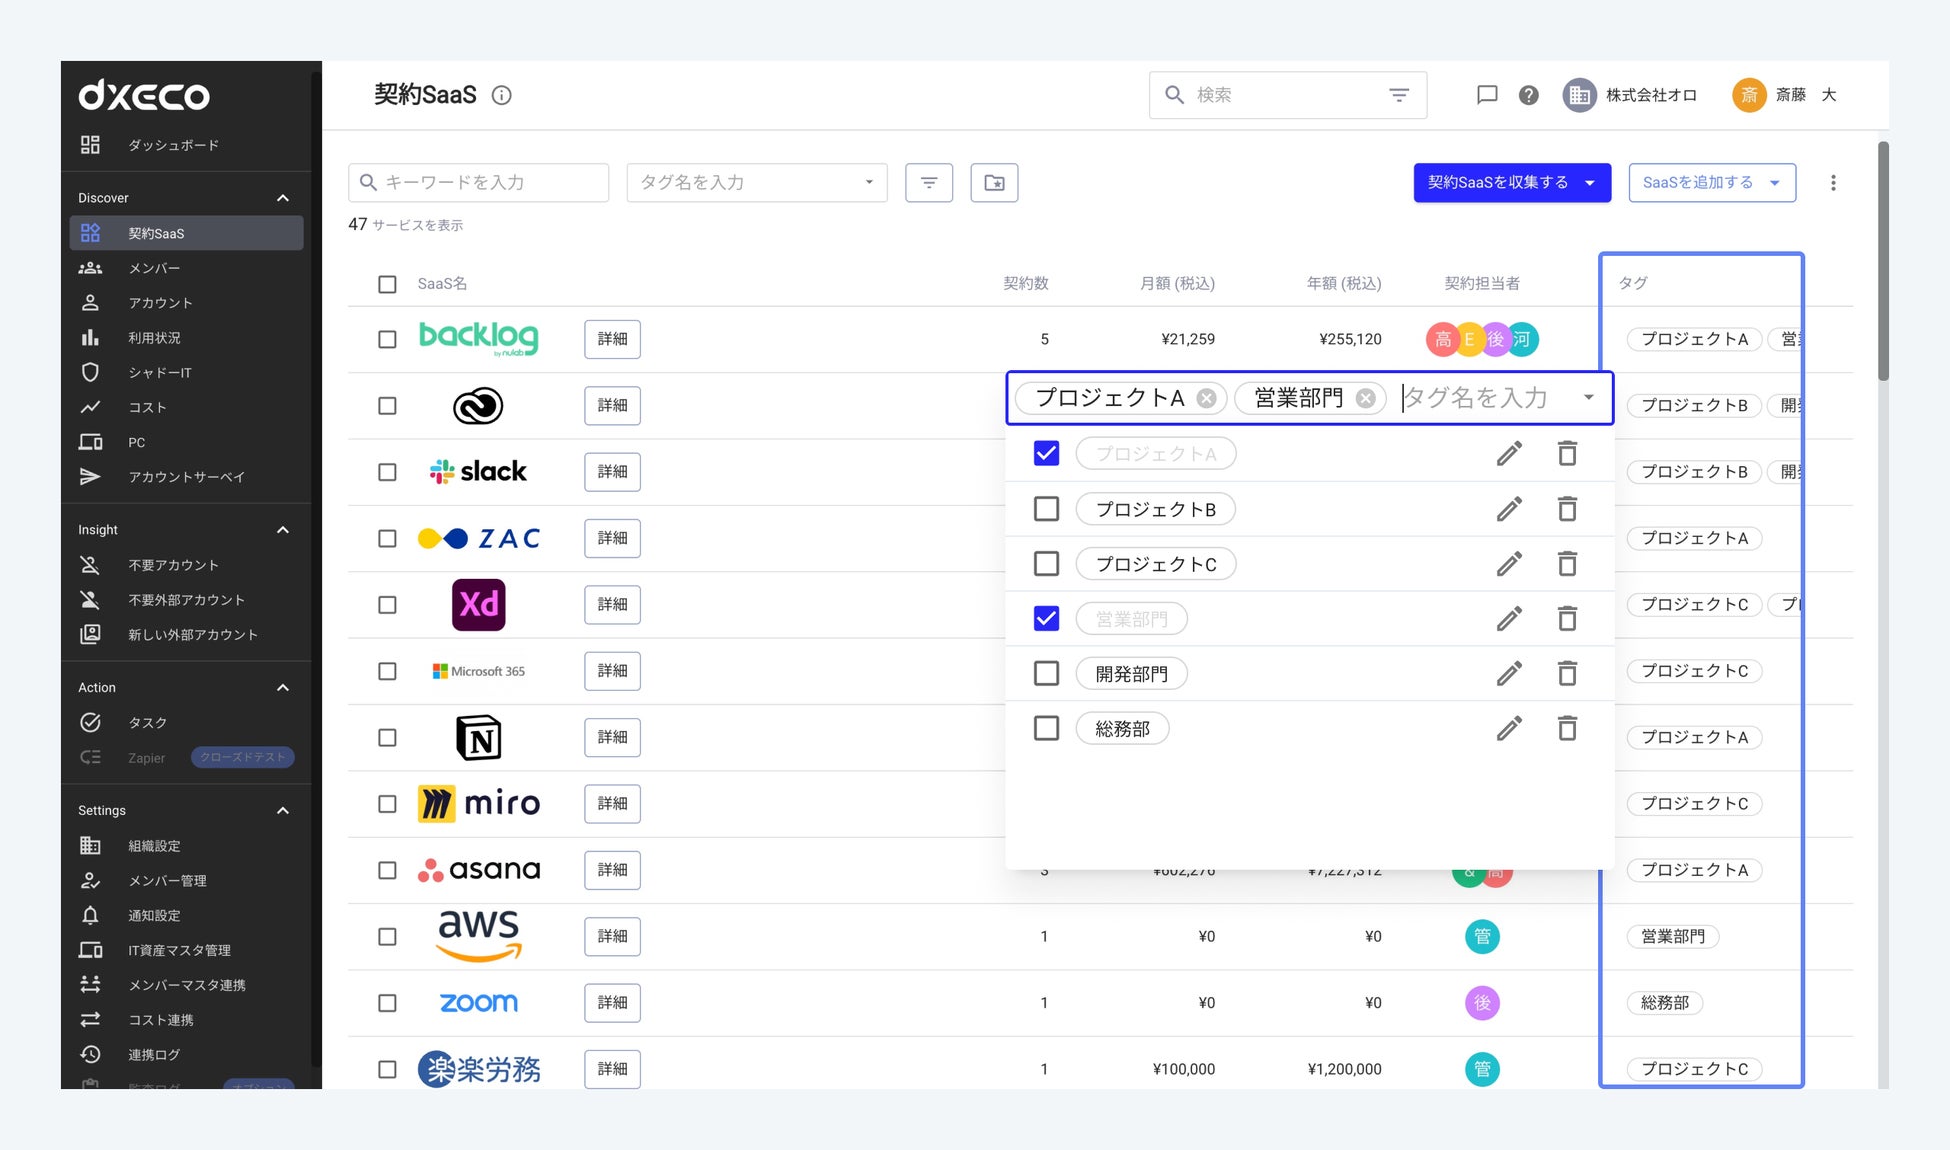The image size is (1950, 1150).
Task: Click edit pencil for プロジェクトB tag
Action: point(1509,509)
